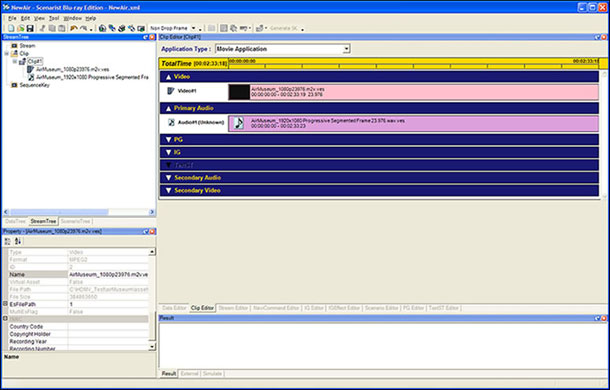The width and height of the screenshot is (610, 390).
Task: Click the Redo toolbar arrow
Action: click(x=83, y=28)
